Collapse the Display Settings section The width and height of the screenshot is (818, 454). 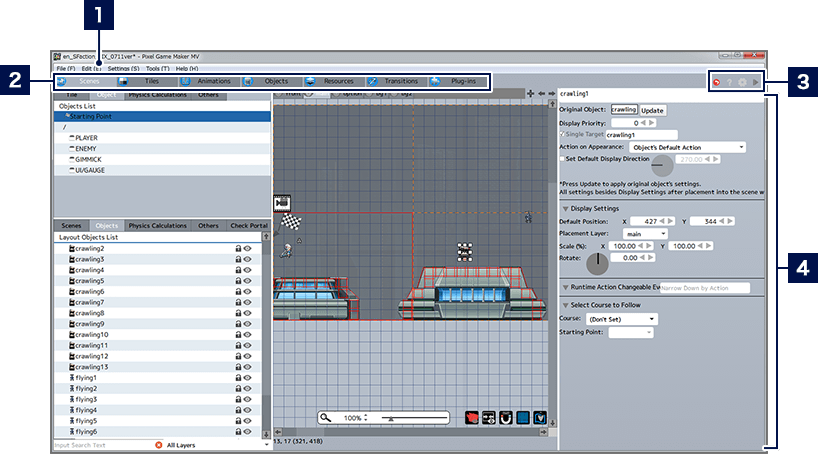click(x=566, y=209)
